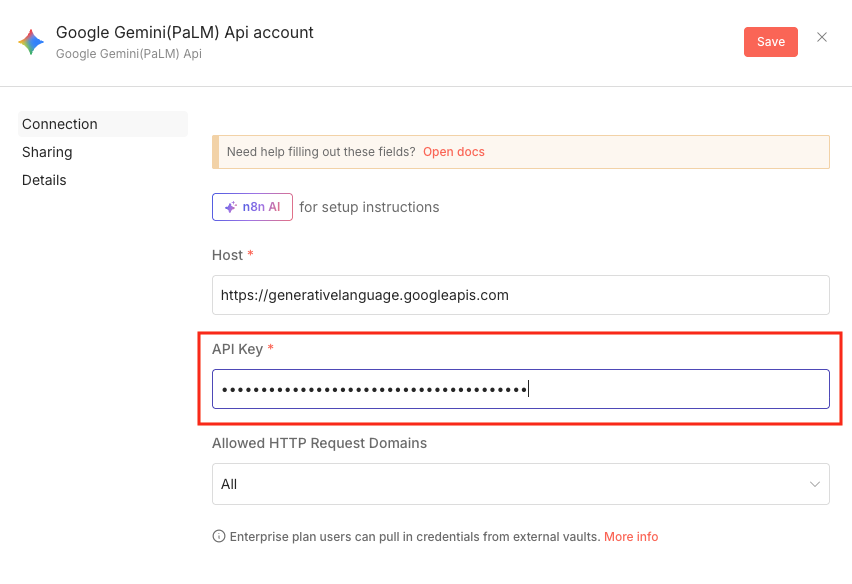Click the credential name title to rename it
852x584 pixels.
coord(185,33)
